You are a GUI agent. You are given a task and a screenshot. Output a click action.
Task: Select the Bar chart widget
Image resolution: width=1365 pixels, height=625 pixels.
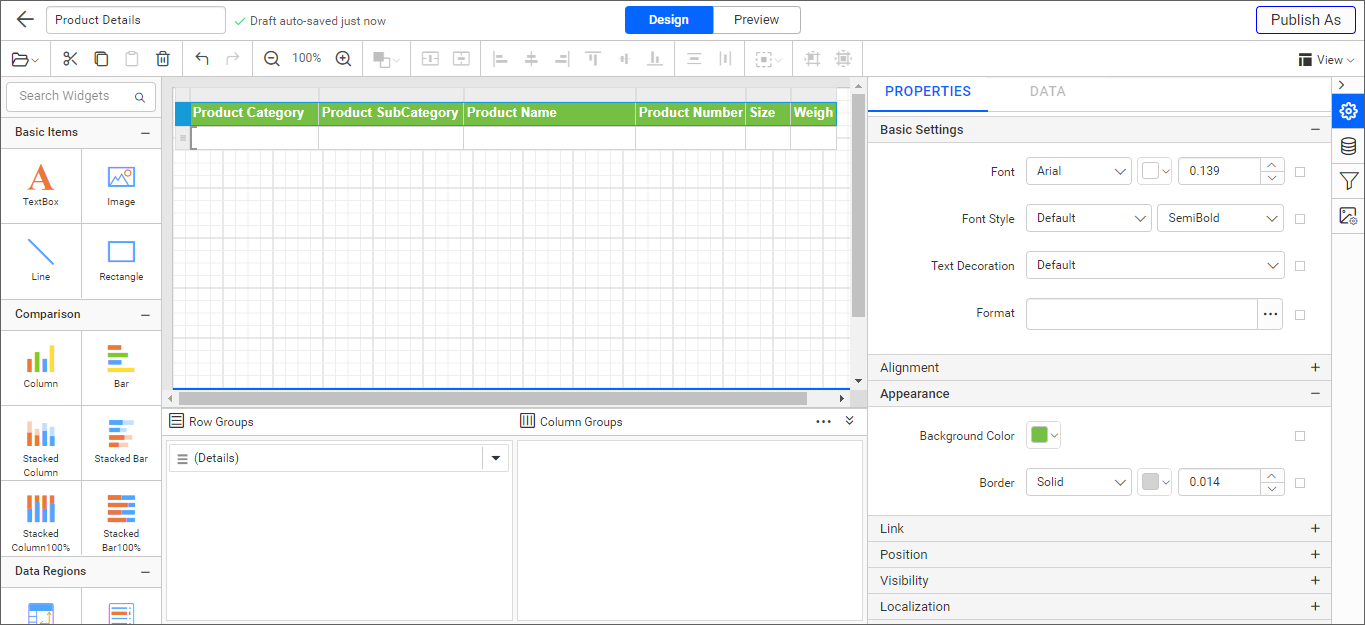pyautogui.click(x=121, y=367)
